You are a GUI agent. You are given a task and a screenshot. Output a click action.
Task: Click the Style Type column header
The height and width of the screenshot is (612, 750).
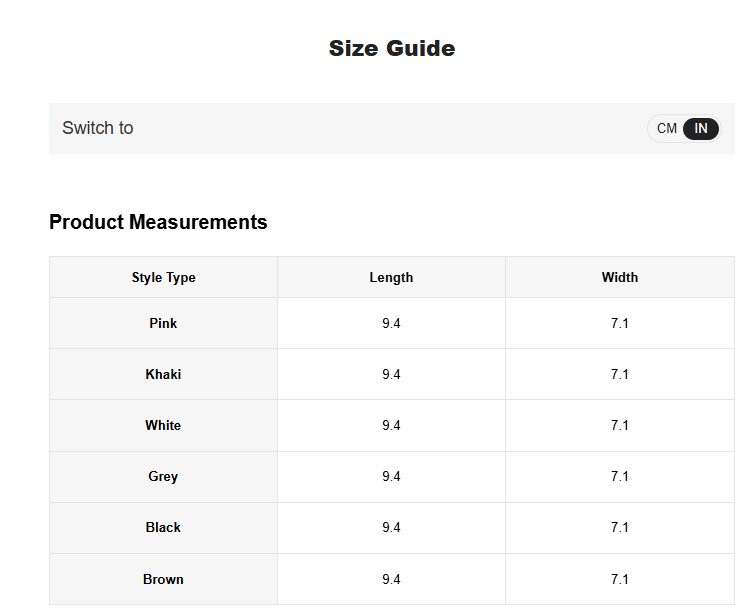click(x=163, y=277)
